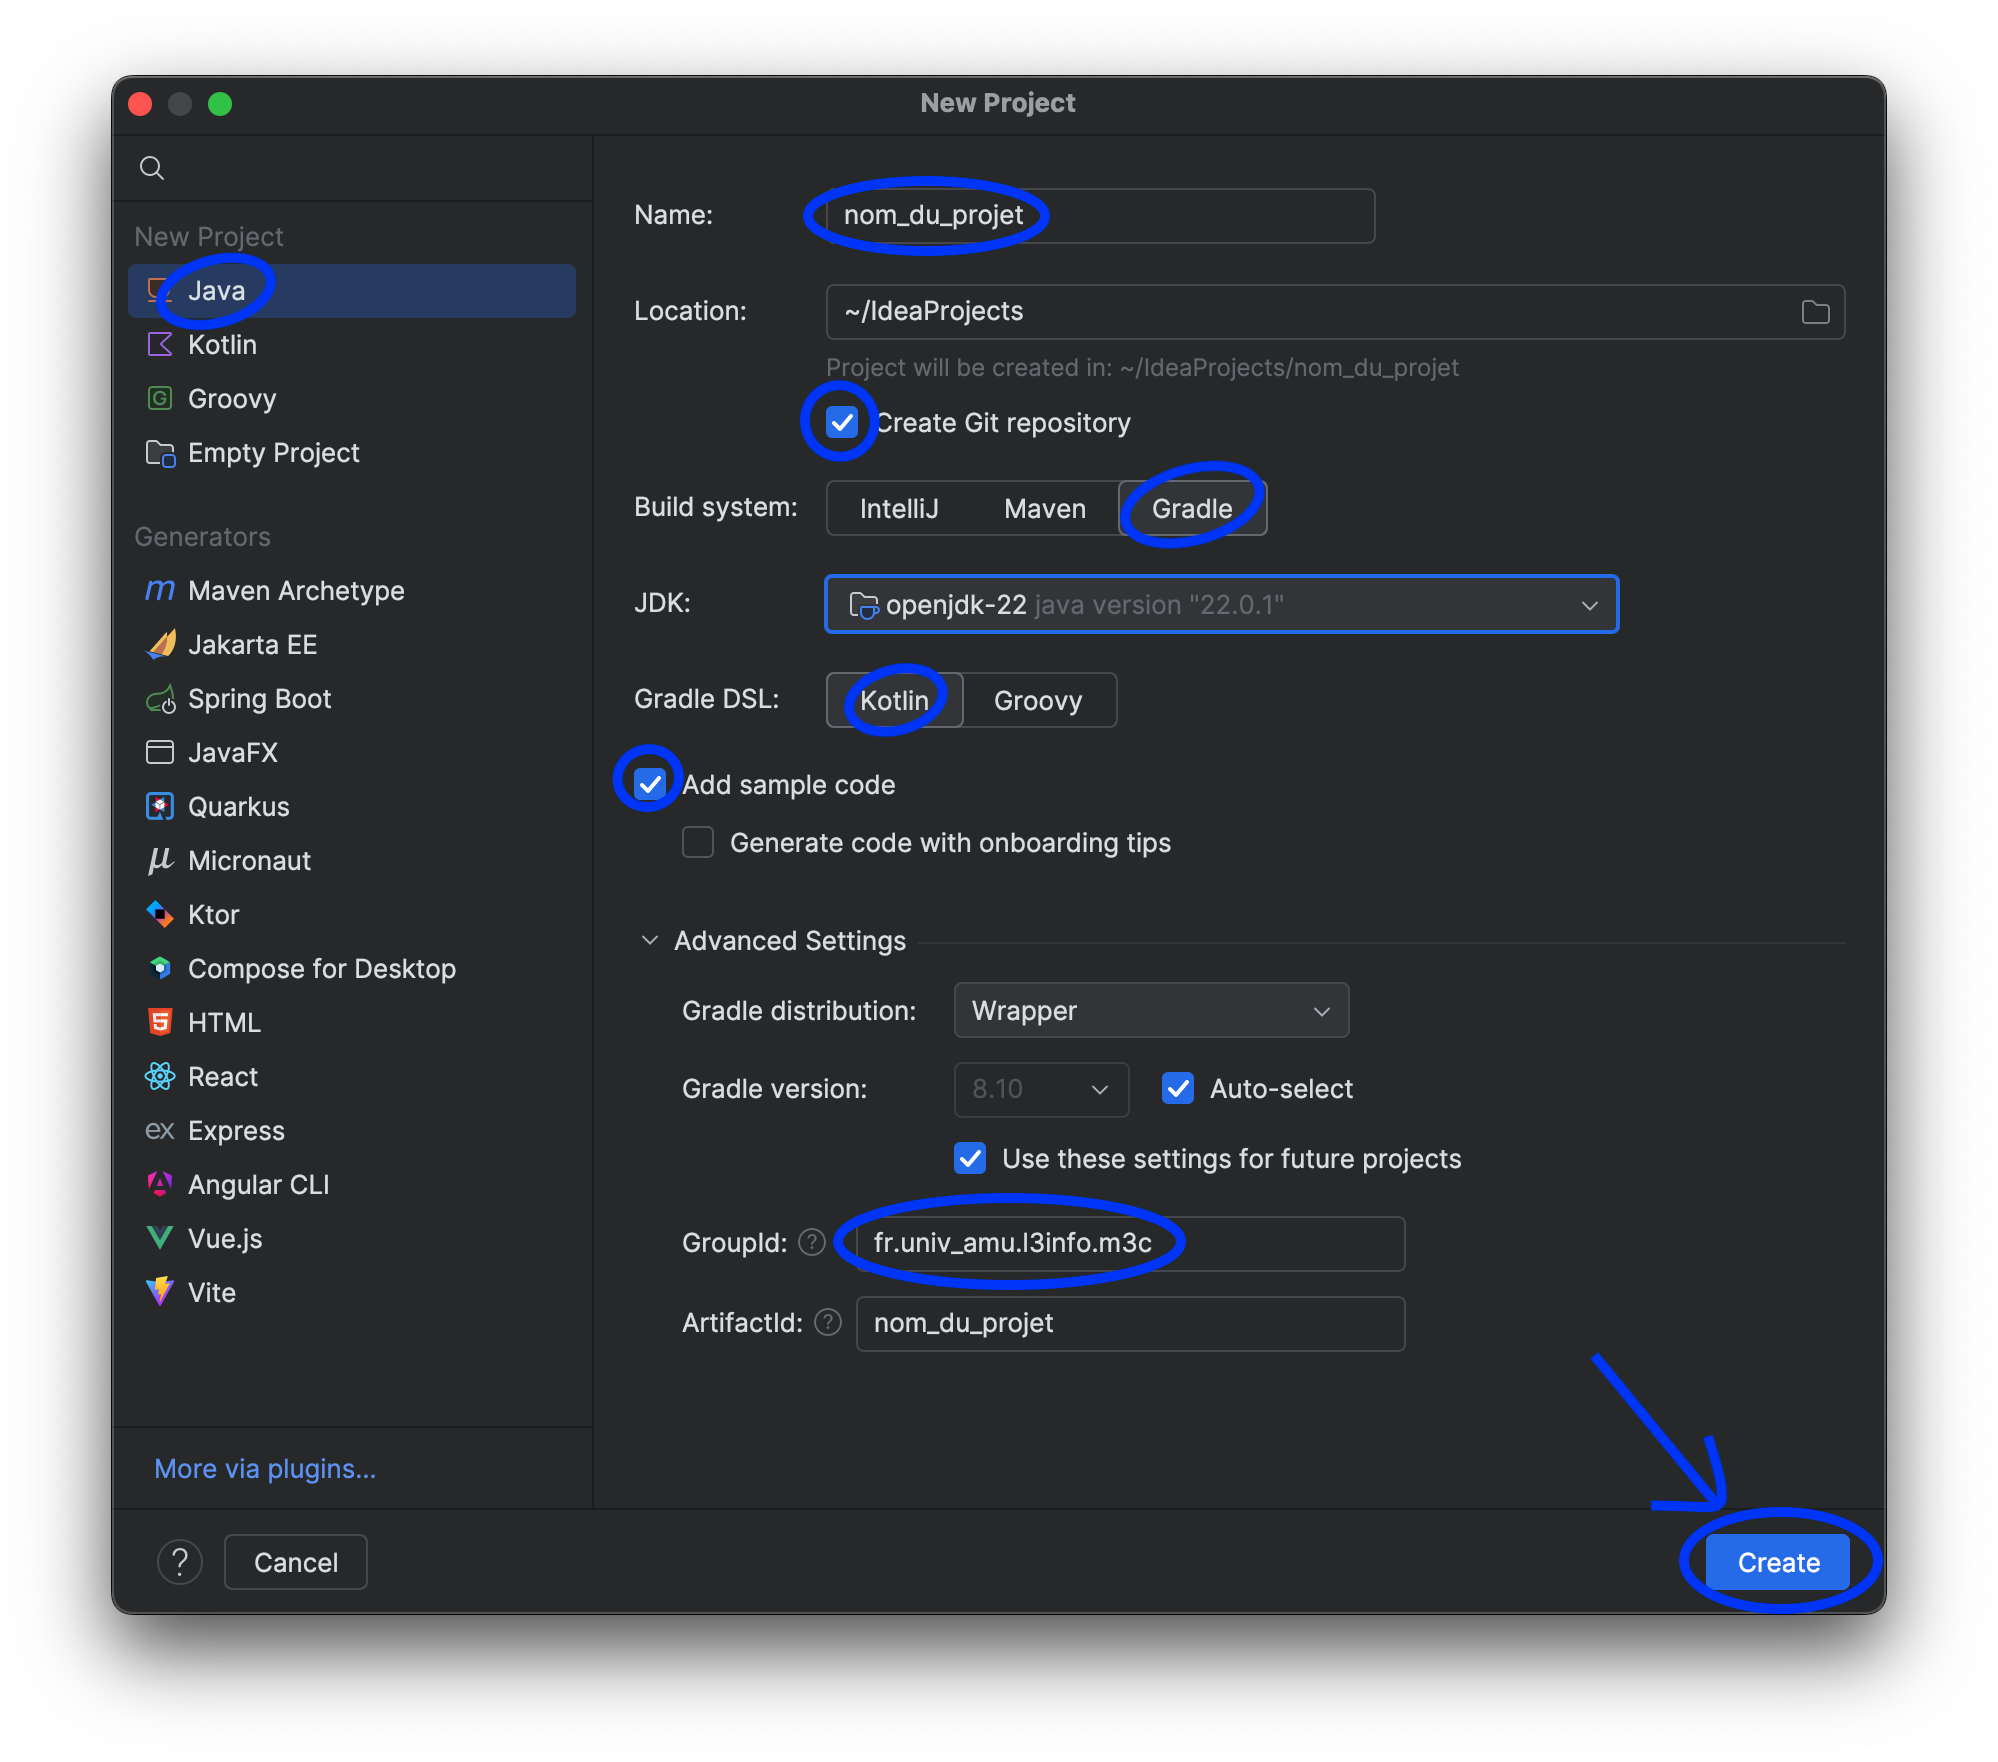Select Gradle build system
The width and height of the screenshot is (1998, 1762).
click(x=1192, y=508)
